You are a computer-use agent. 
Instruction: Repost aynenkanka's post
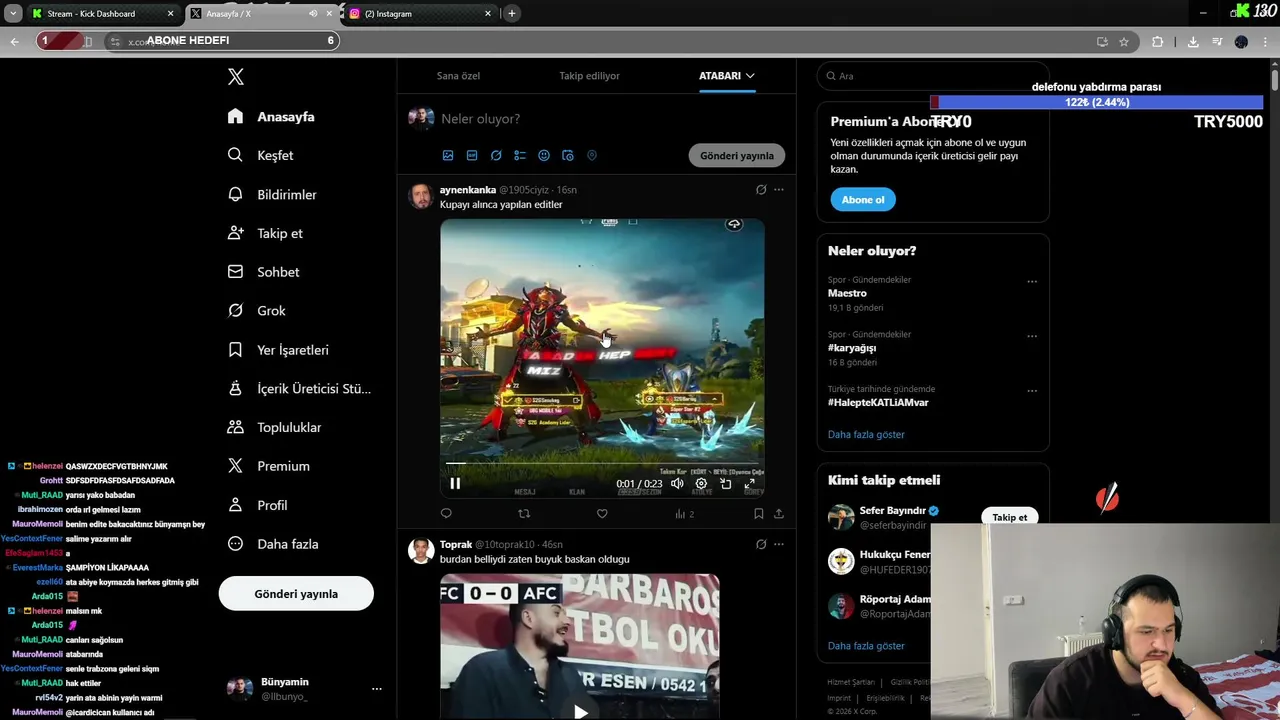[524, 513]
